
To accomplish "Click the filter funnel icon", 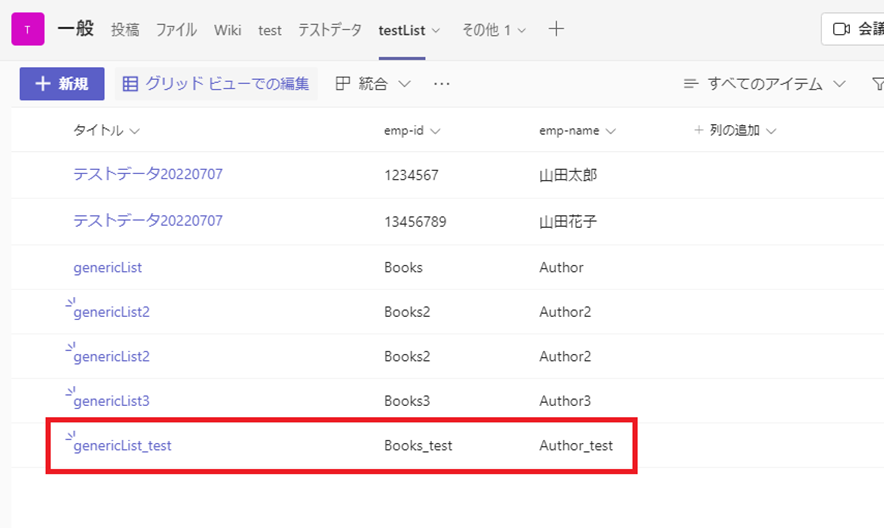I will point(877,84).
